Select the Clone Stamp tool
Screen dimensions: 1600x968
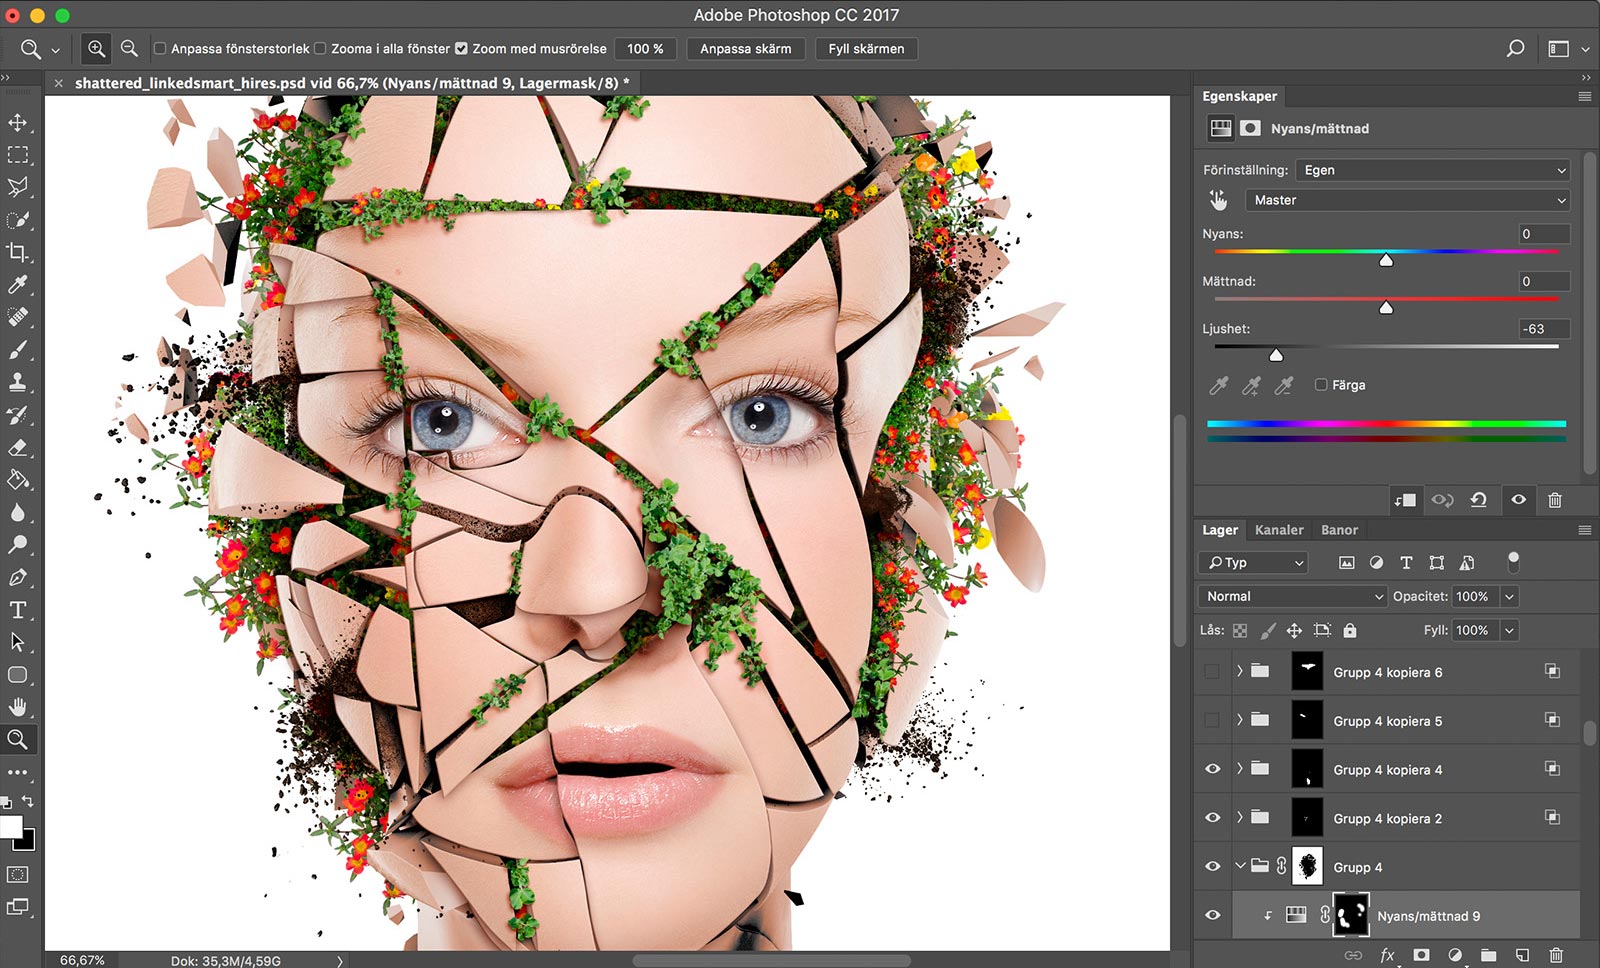(18, 382)
